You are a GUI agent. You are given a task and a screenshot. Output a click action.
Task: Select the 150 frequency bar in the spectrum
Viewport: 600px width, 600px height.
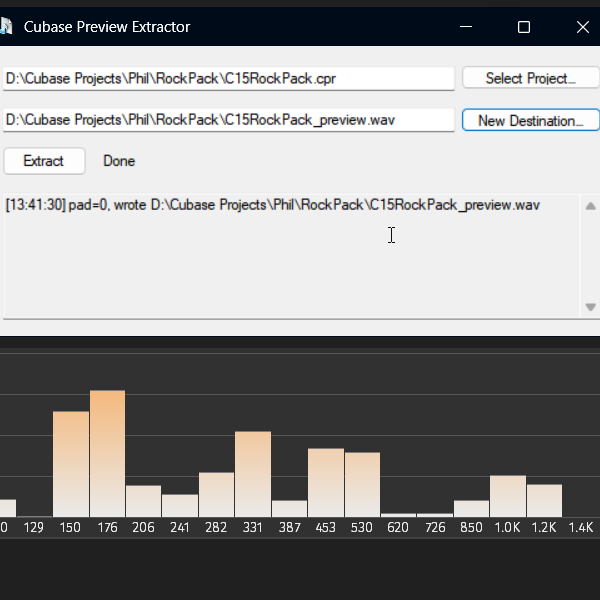tap(71, 464)
